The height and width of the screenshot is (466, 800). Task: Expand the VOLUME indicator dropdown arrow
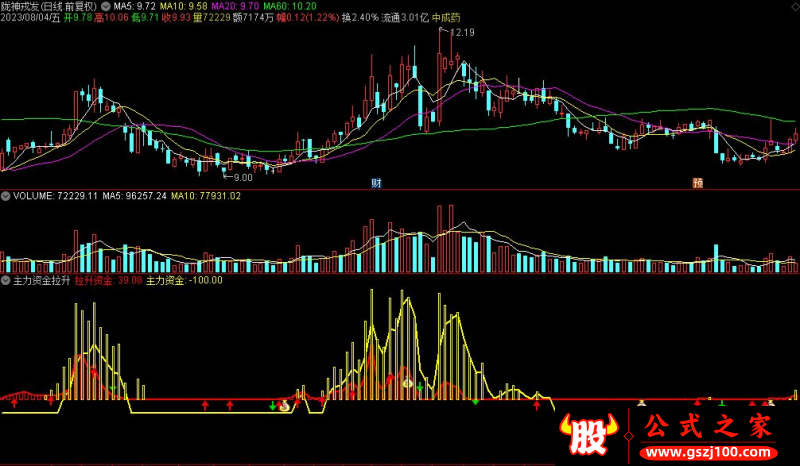6,195
